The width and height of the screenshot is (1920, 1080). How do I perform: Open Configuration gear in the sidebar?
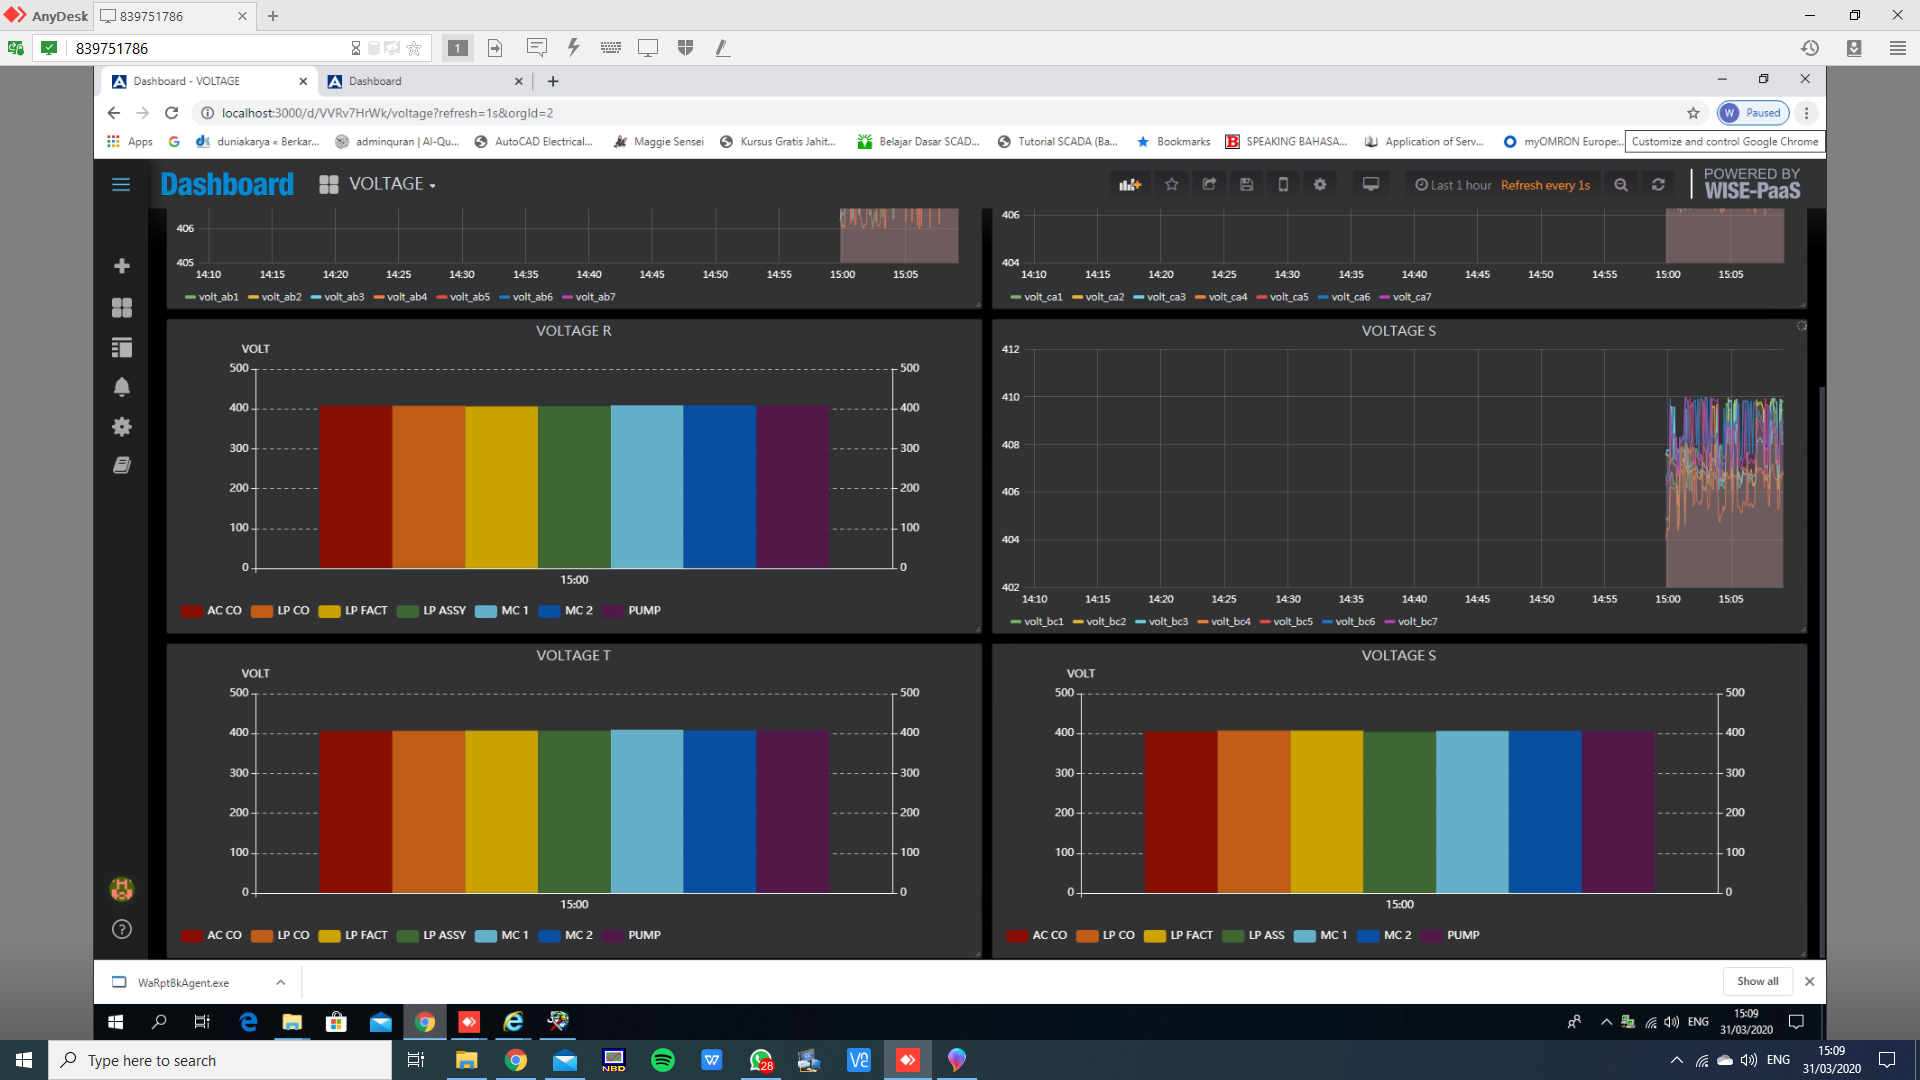122,427
